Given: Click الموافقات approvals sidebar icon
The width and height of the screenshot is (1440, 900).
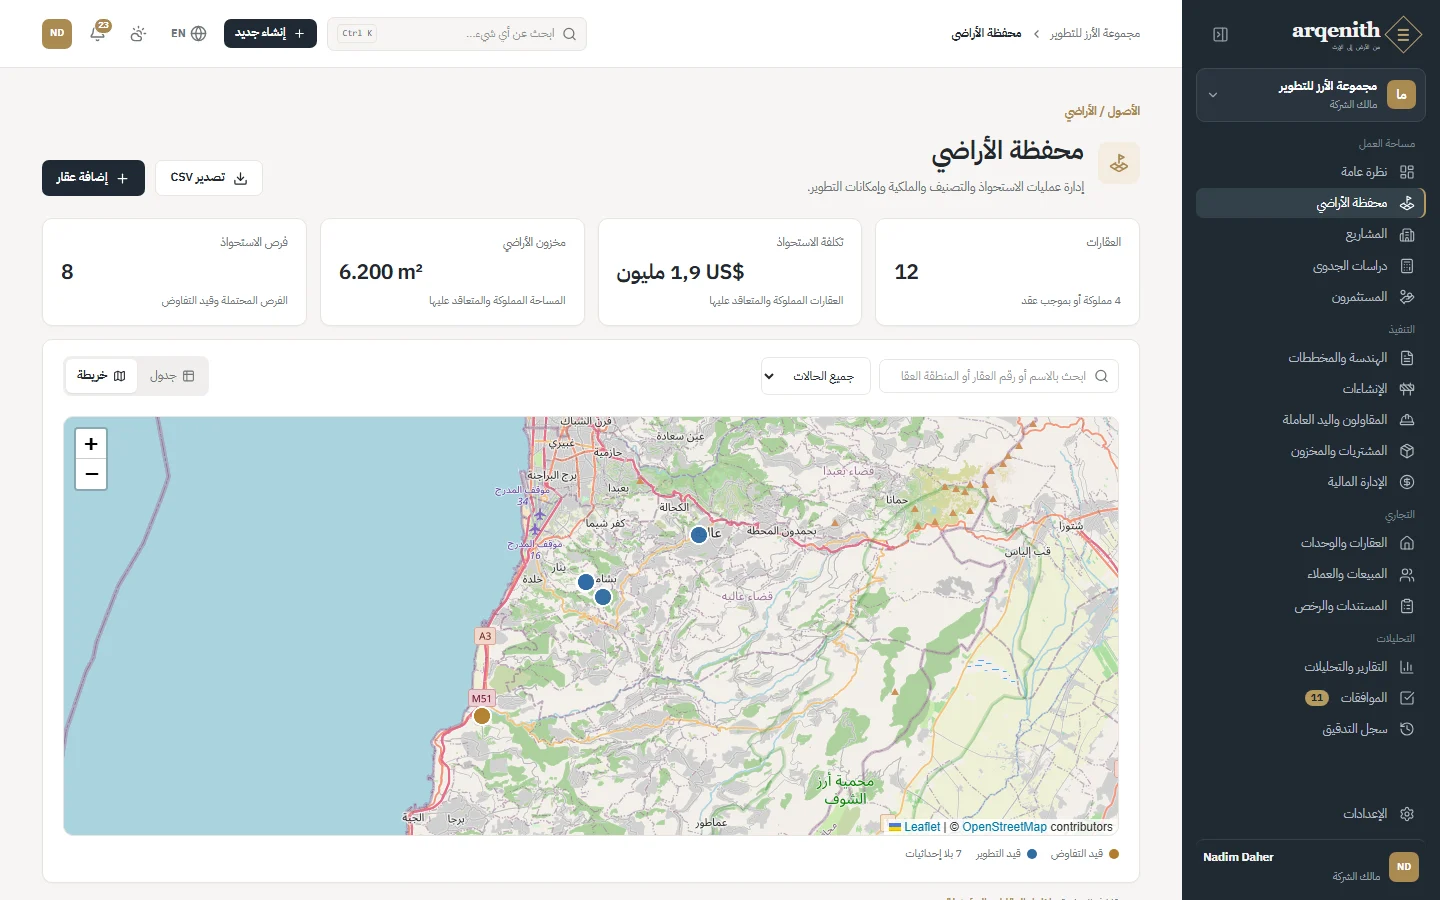Looking at the screenshot, I should pos(1407,698).
